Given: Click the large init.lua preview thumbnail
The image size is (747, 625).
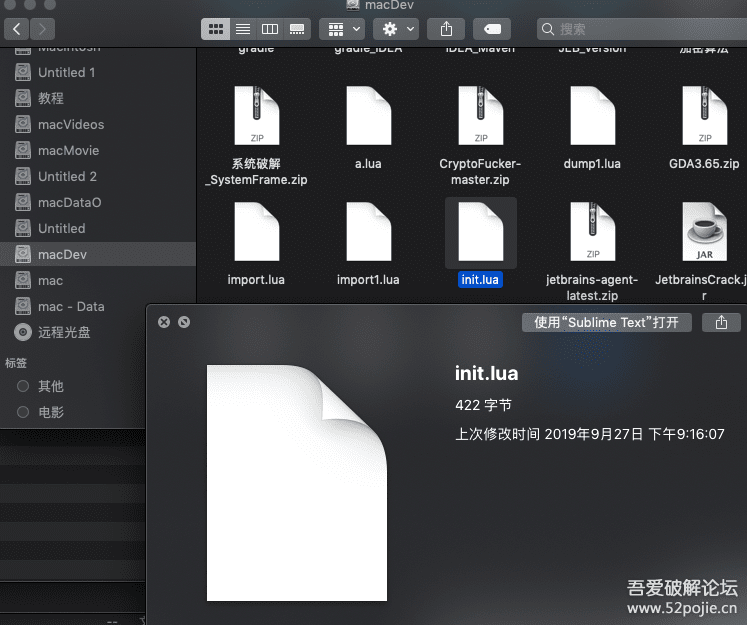Looking at the screenshot, I should [x=296, y=482].
